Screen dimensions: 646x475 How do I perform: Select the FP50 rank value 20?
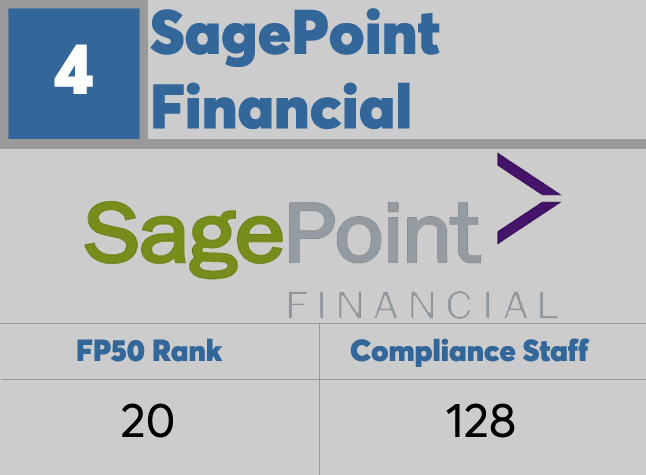click(x=147, y=421)
